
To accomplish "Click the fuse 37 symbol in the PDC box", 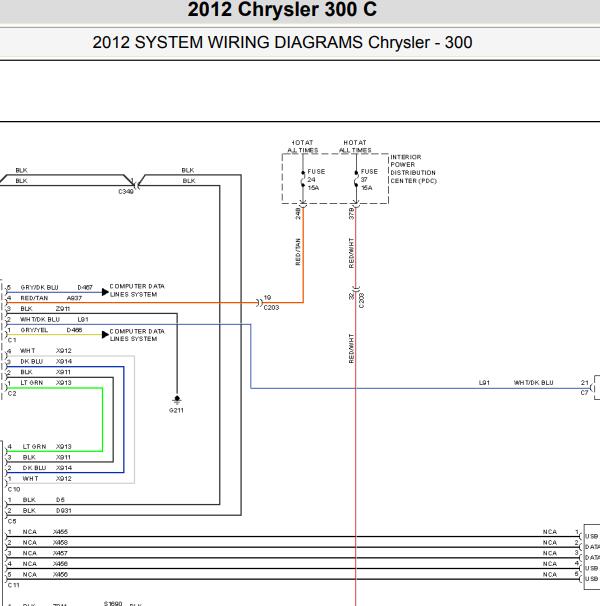I will tap(356, 179).
